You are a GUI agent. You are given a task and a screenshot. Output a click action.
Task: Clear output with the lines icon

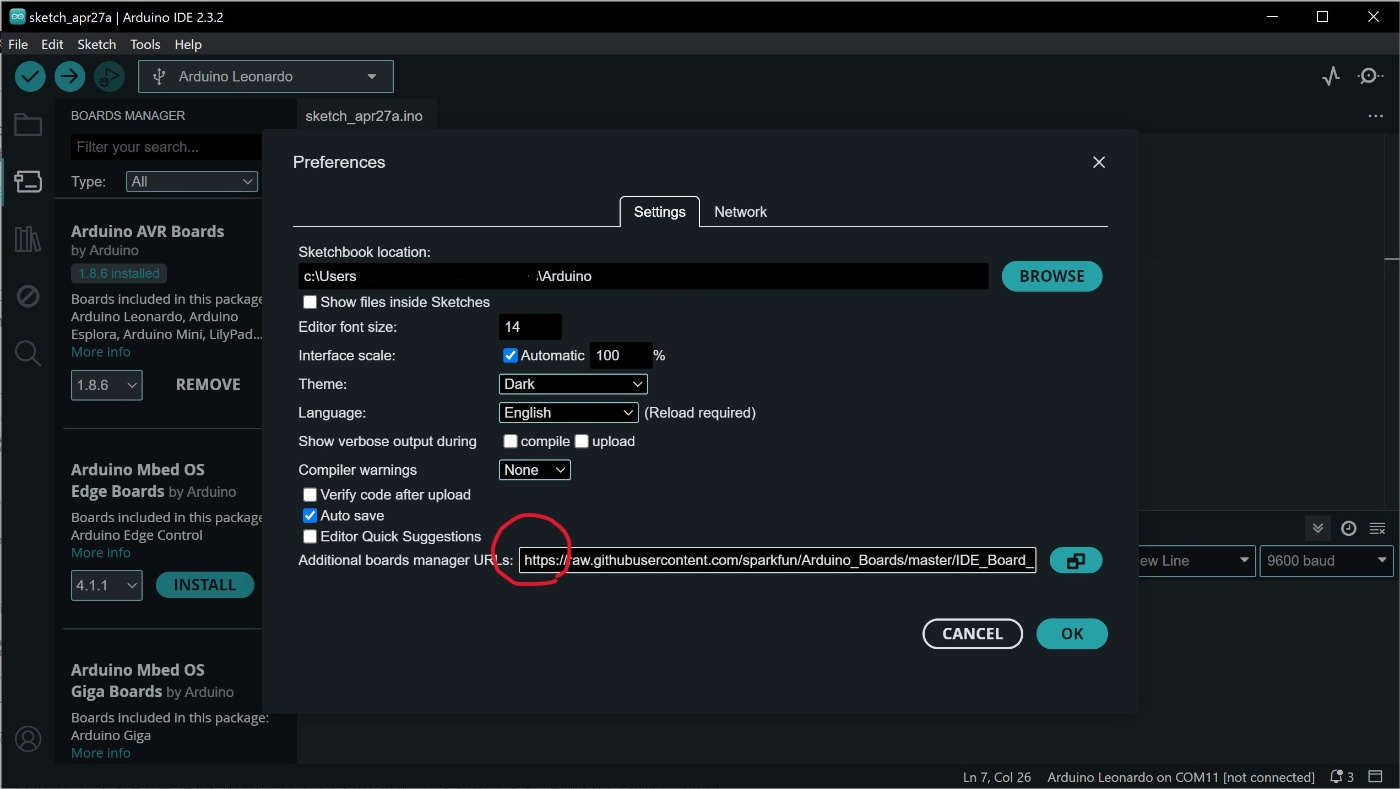1377,528
